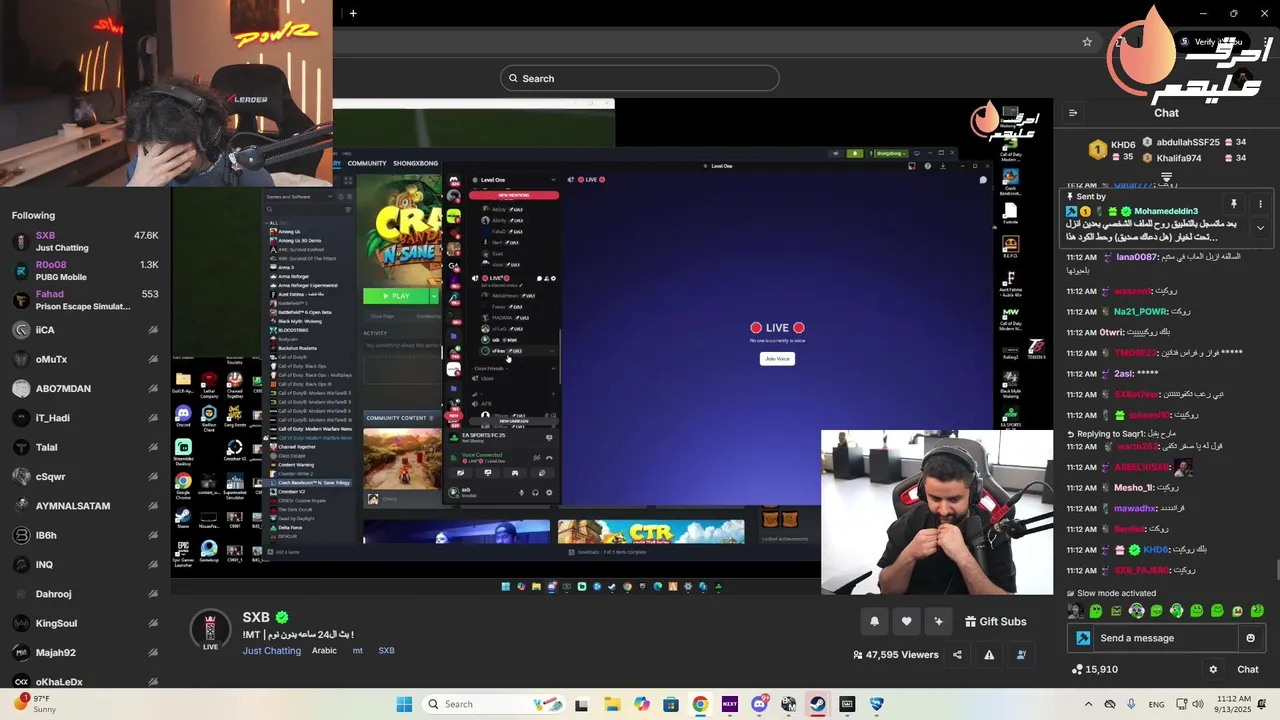Open the Just Chatting category link
This screenshot has width=1280, height=720.
(x=271, y=651)
